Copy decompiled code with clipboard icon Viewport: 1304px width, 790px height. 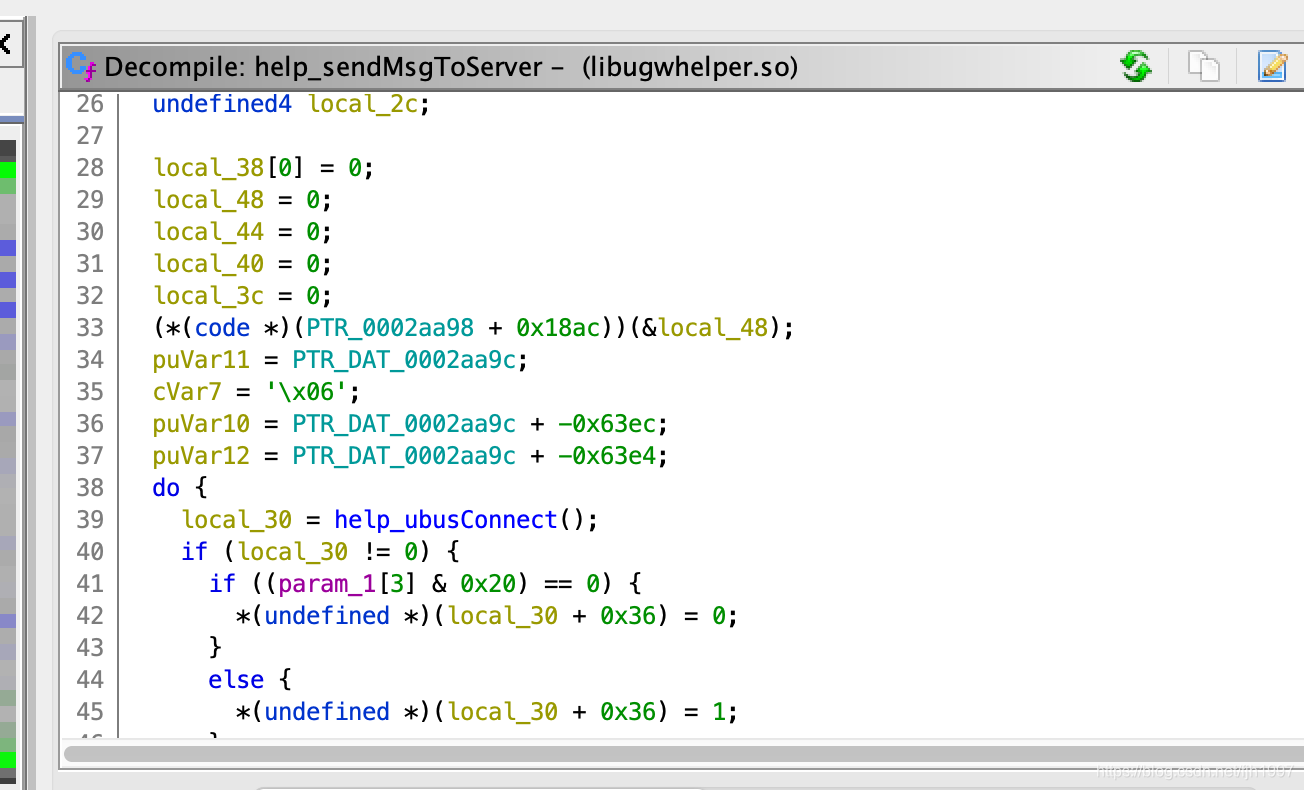(x=1204, y=67)
